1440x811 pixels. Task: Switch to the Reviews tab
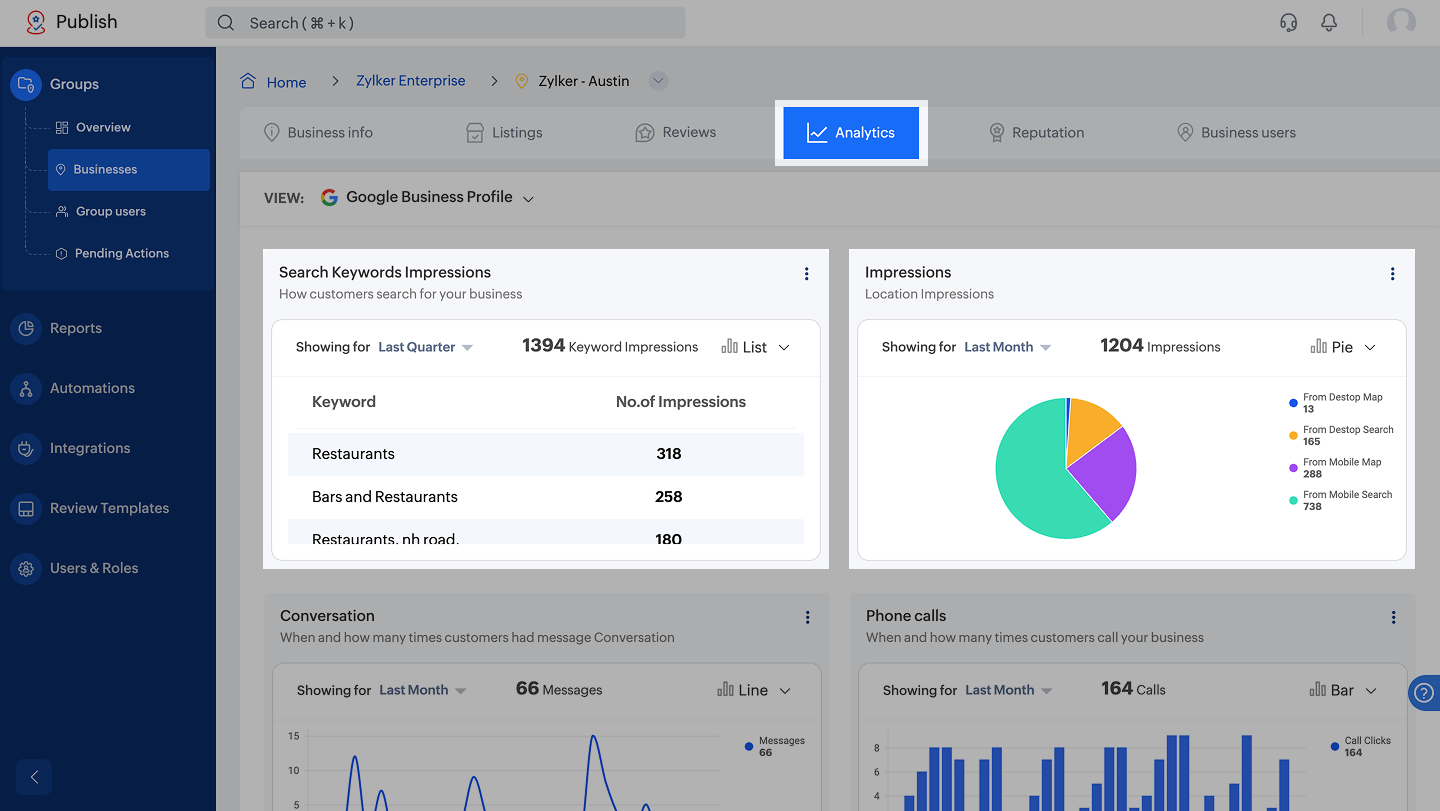coord(676,132)
